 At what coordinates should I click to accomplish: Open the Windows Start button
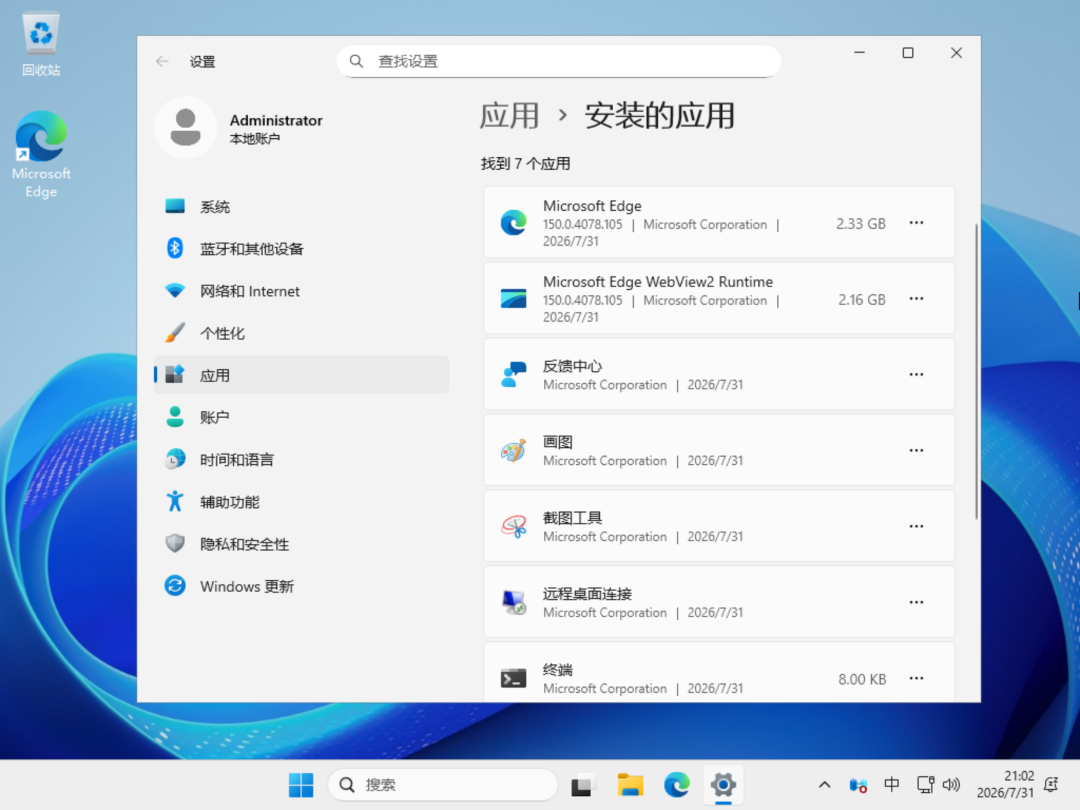coord(301,785)
